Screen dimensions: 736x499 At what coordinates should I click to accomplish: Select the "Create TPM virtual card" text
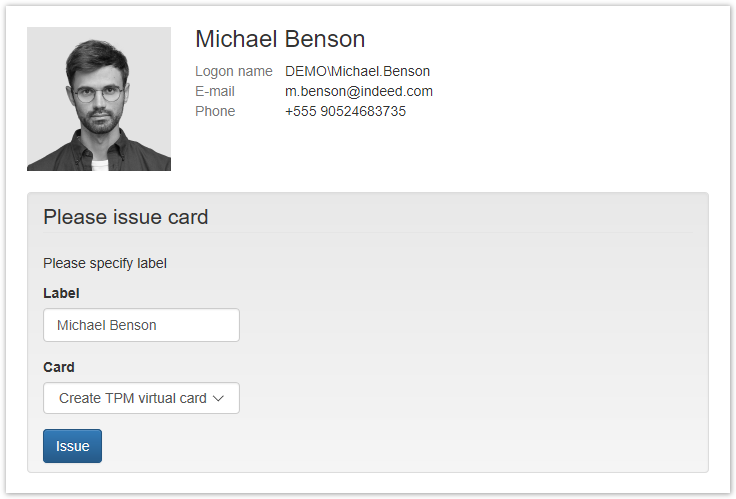pos(132,398)
